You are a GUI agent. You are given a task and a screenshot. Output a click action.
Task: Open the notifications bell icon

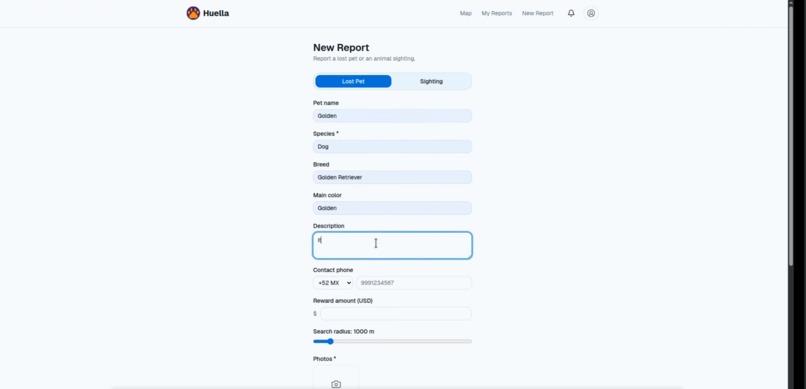571,13
